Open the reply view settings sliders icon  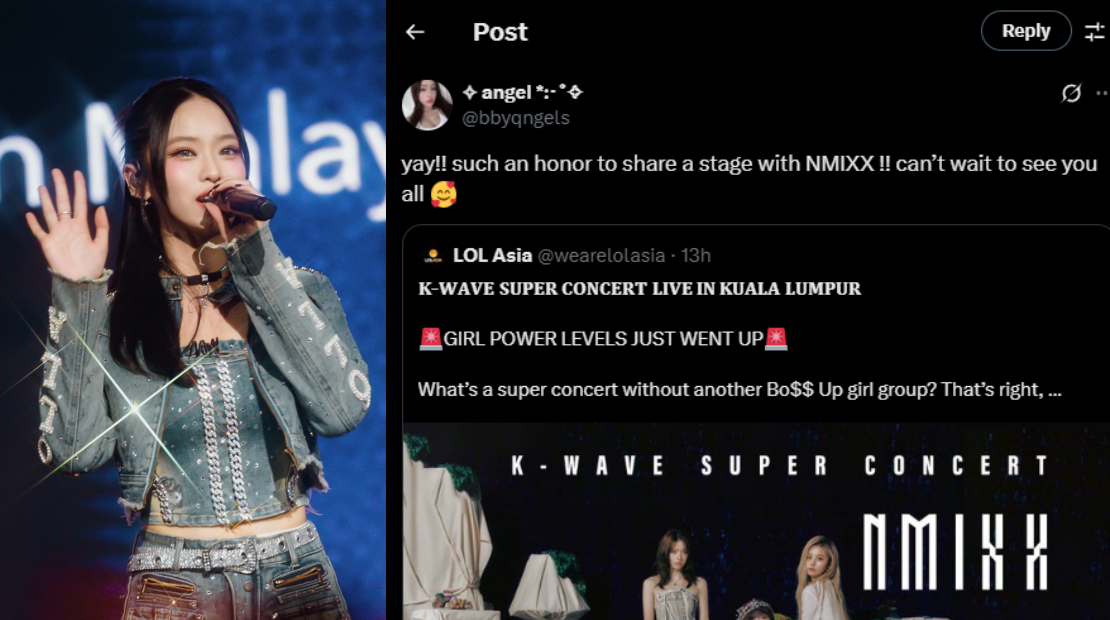click(x=1094, y=32)
